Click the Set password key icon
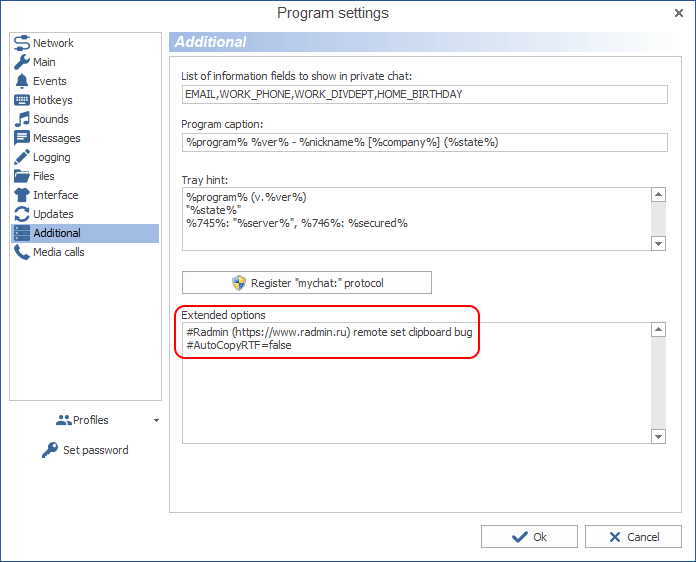Screen dimensions: 696x562 pos(50,450)
